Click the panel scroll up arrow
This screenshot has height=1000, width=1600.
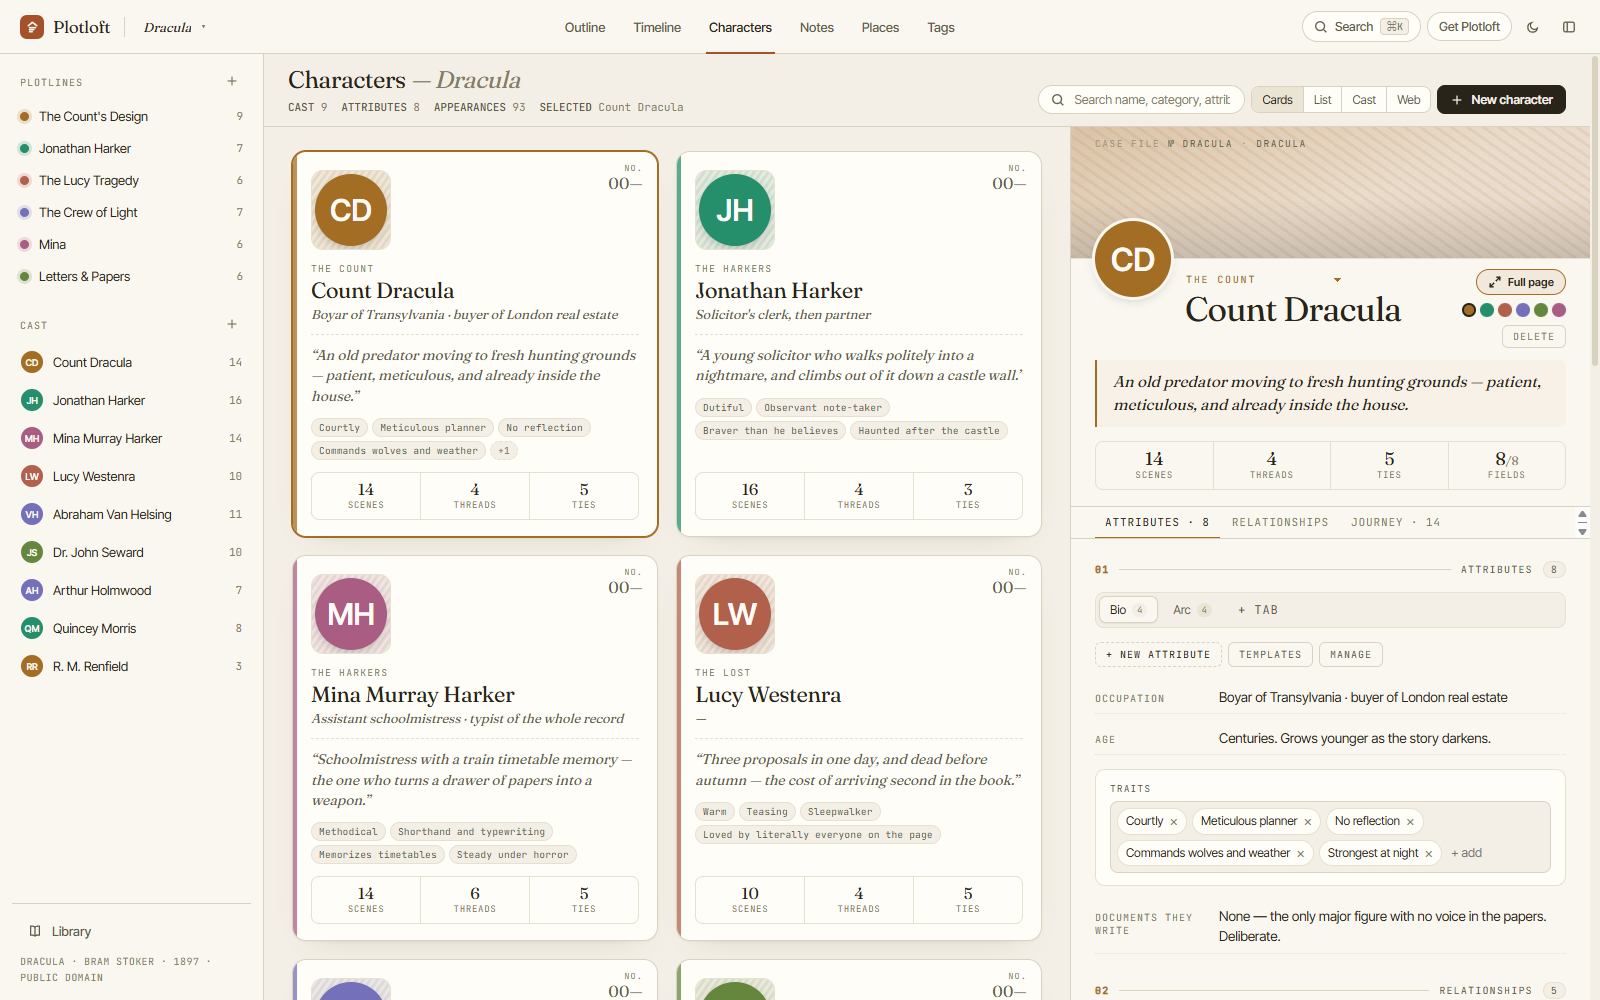click(1582, 514)
